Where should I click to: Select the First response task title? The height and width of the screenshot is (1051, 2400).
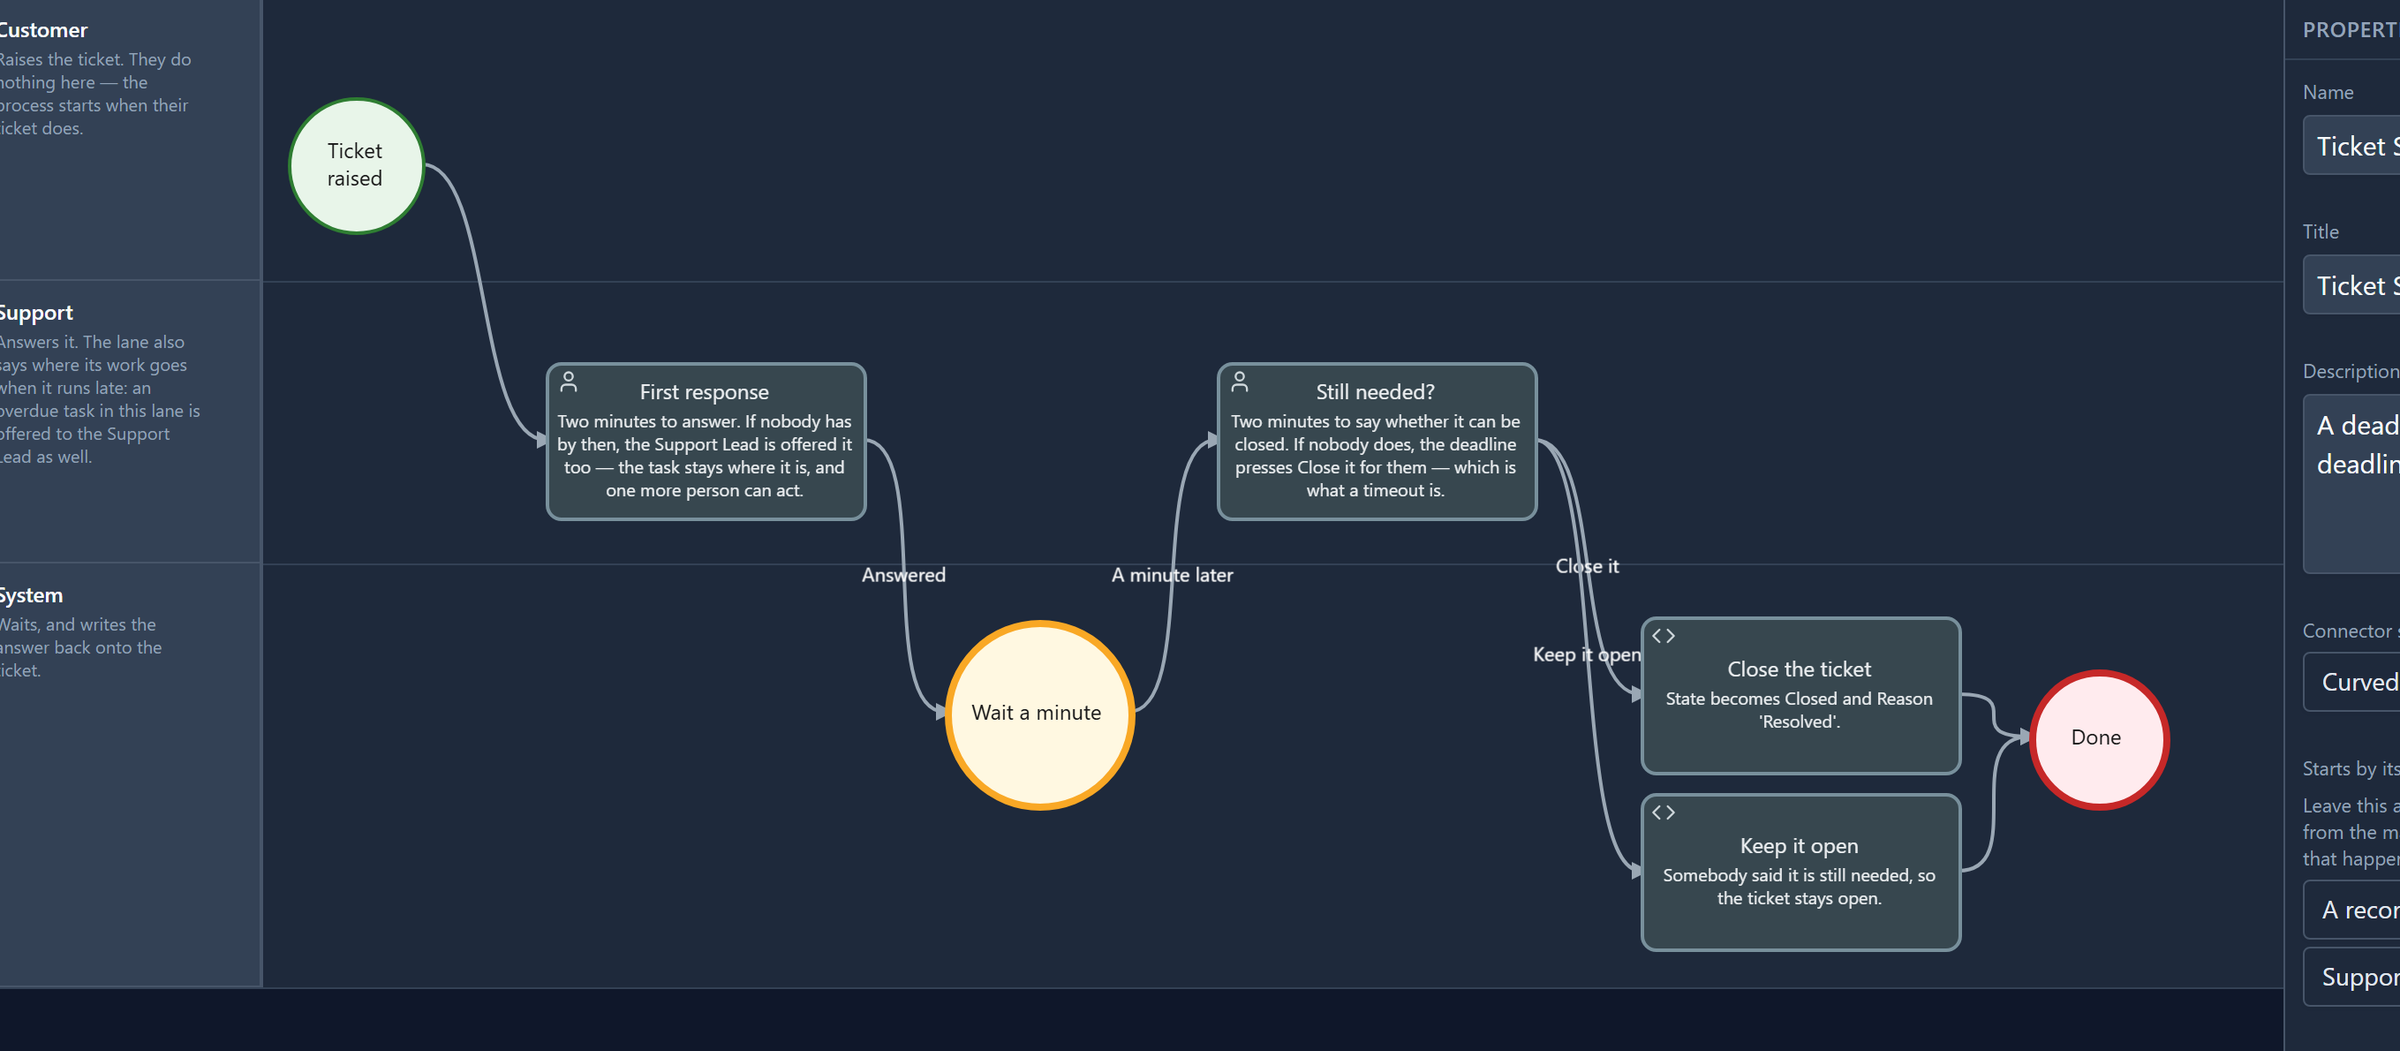(x=705, y=392)
